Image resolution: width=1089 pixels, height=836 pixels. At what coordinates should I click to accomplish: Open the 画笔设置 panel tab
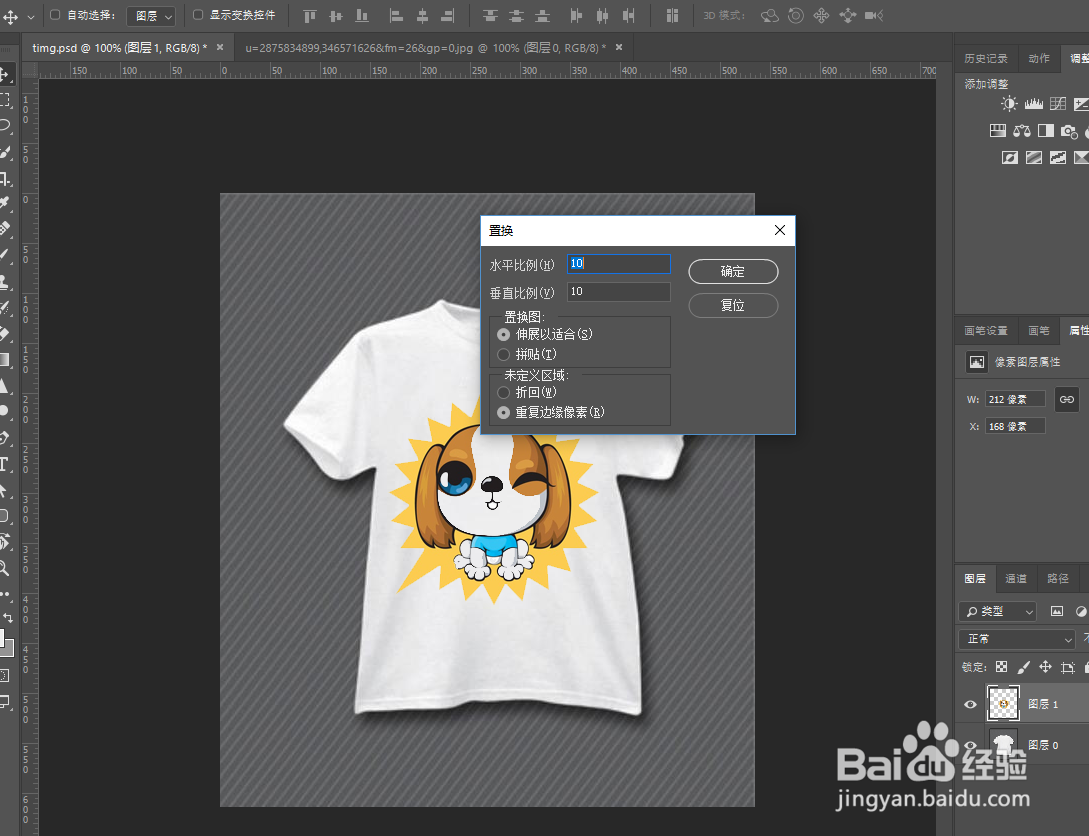click(x=986, y=331)
